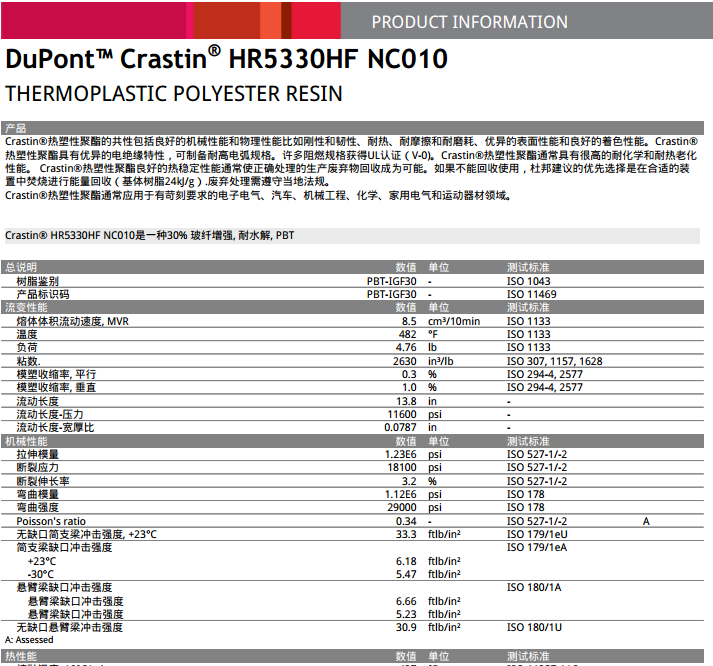Click the ISO 180/1A standard
This screenshot has height=666, width=713.
[534, 587]
